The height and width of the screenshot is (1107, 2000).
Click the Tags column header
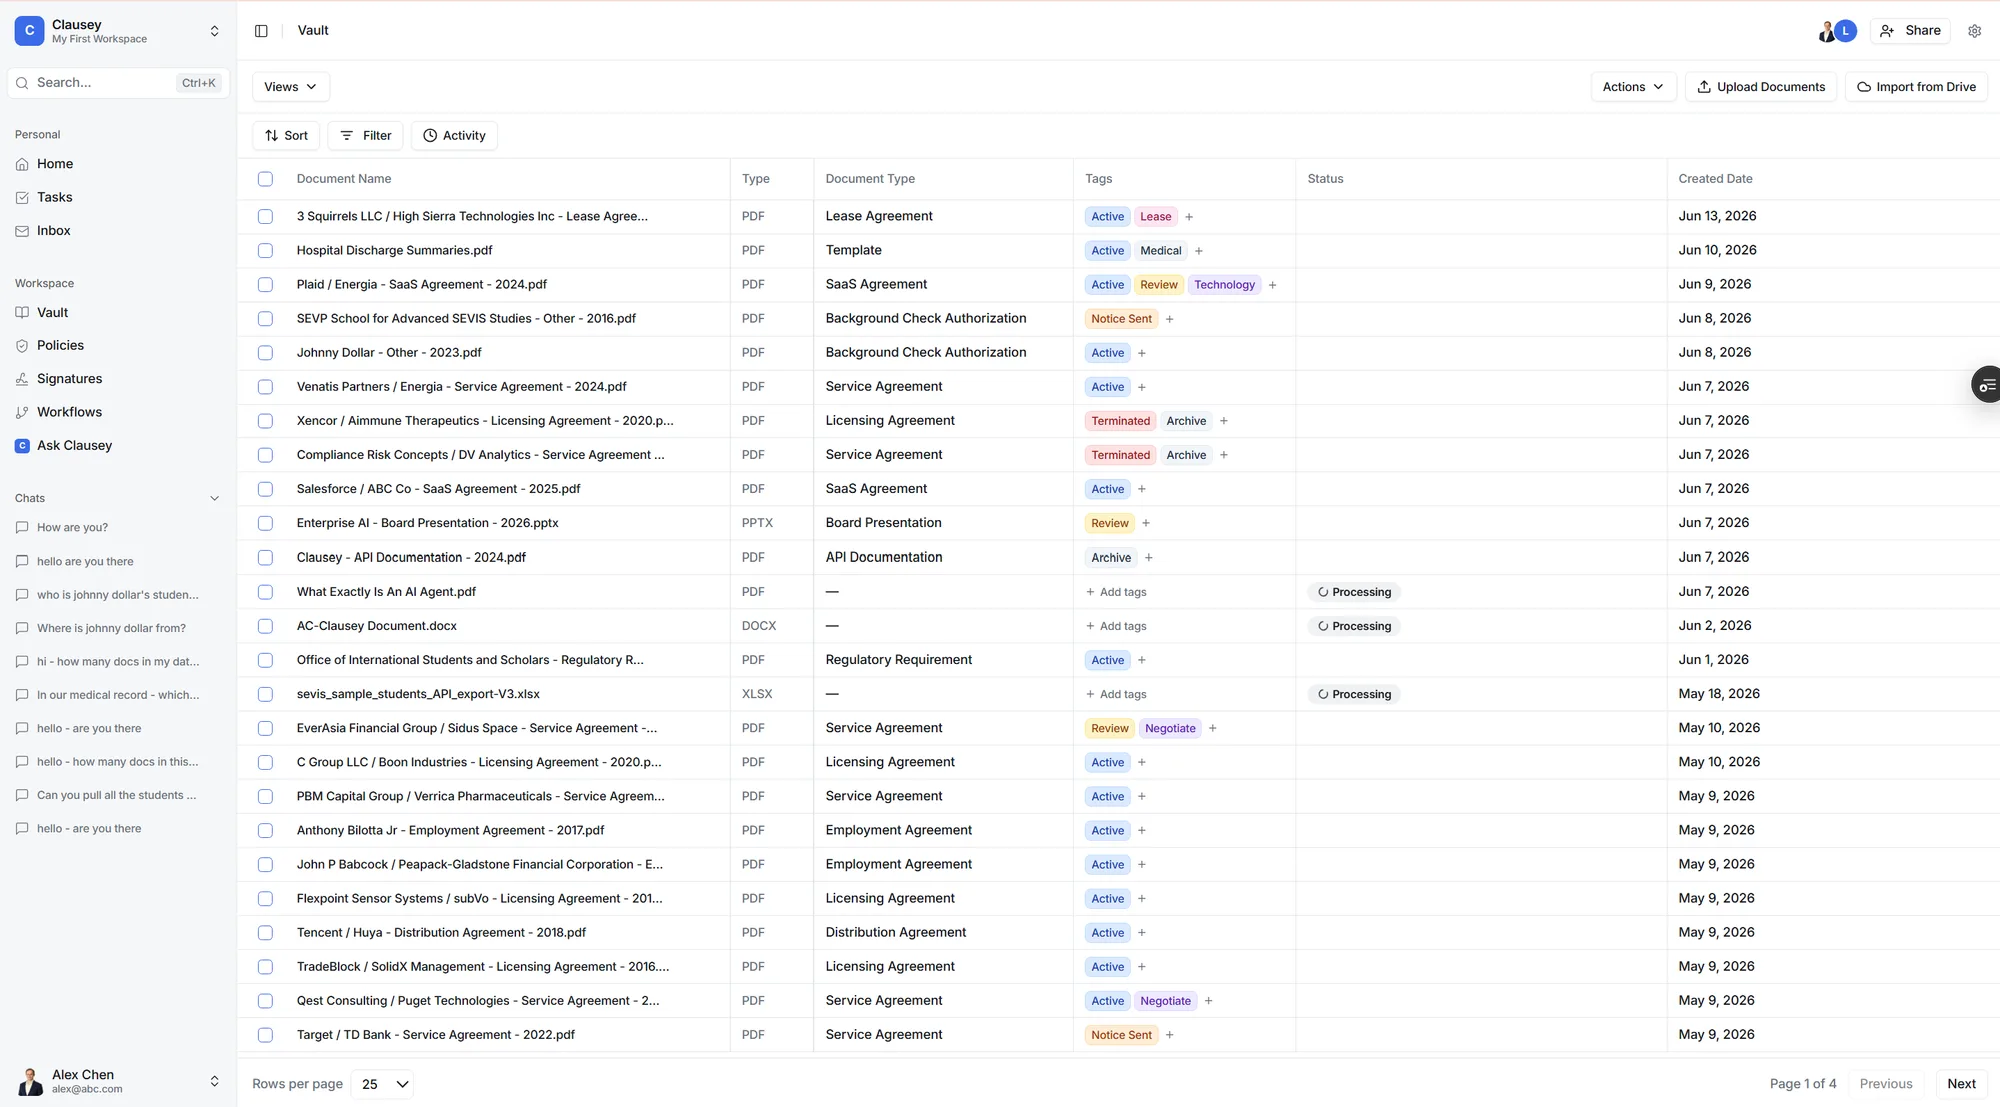(1098, 179)
